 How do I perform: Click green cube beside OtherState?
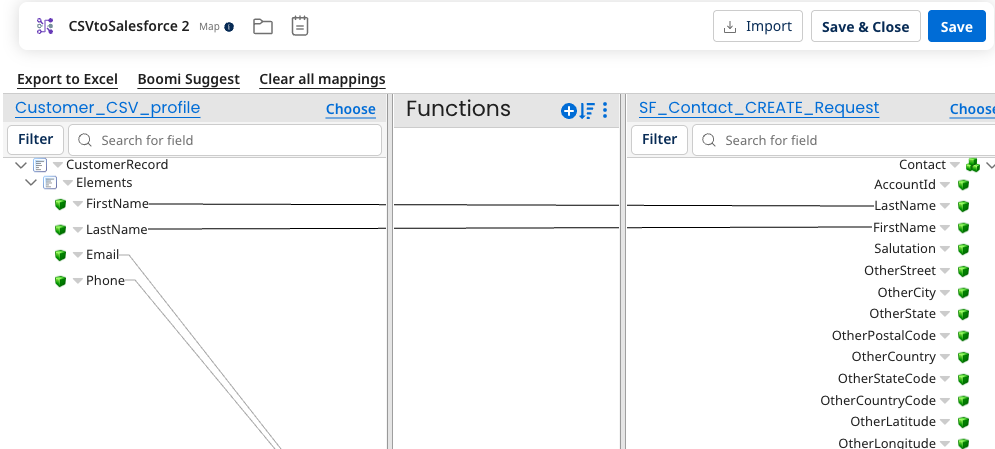963,315
